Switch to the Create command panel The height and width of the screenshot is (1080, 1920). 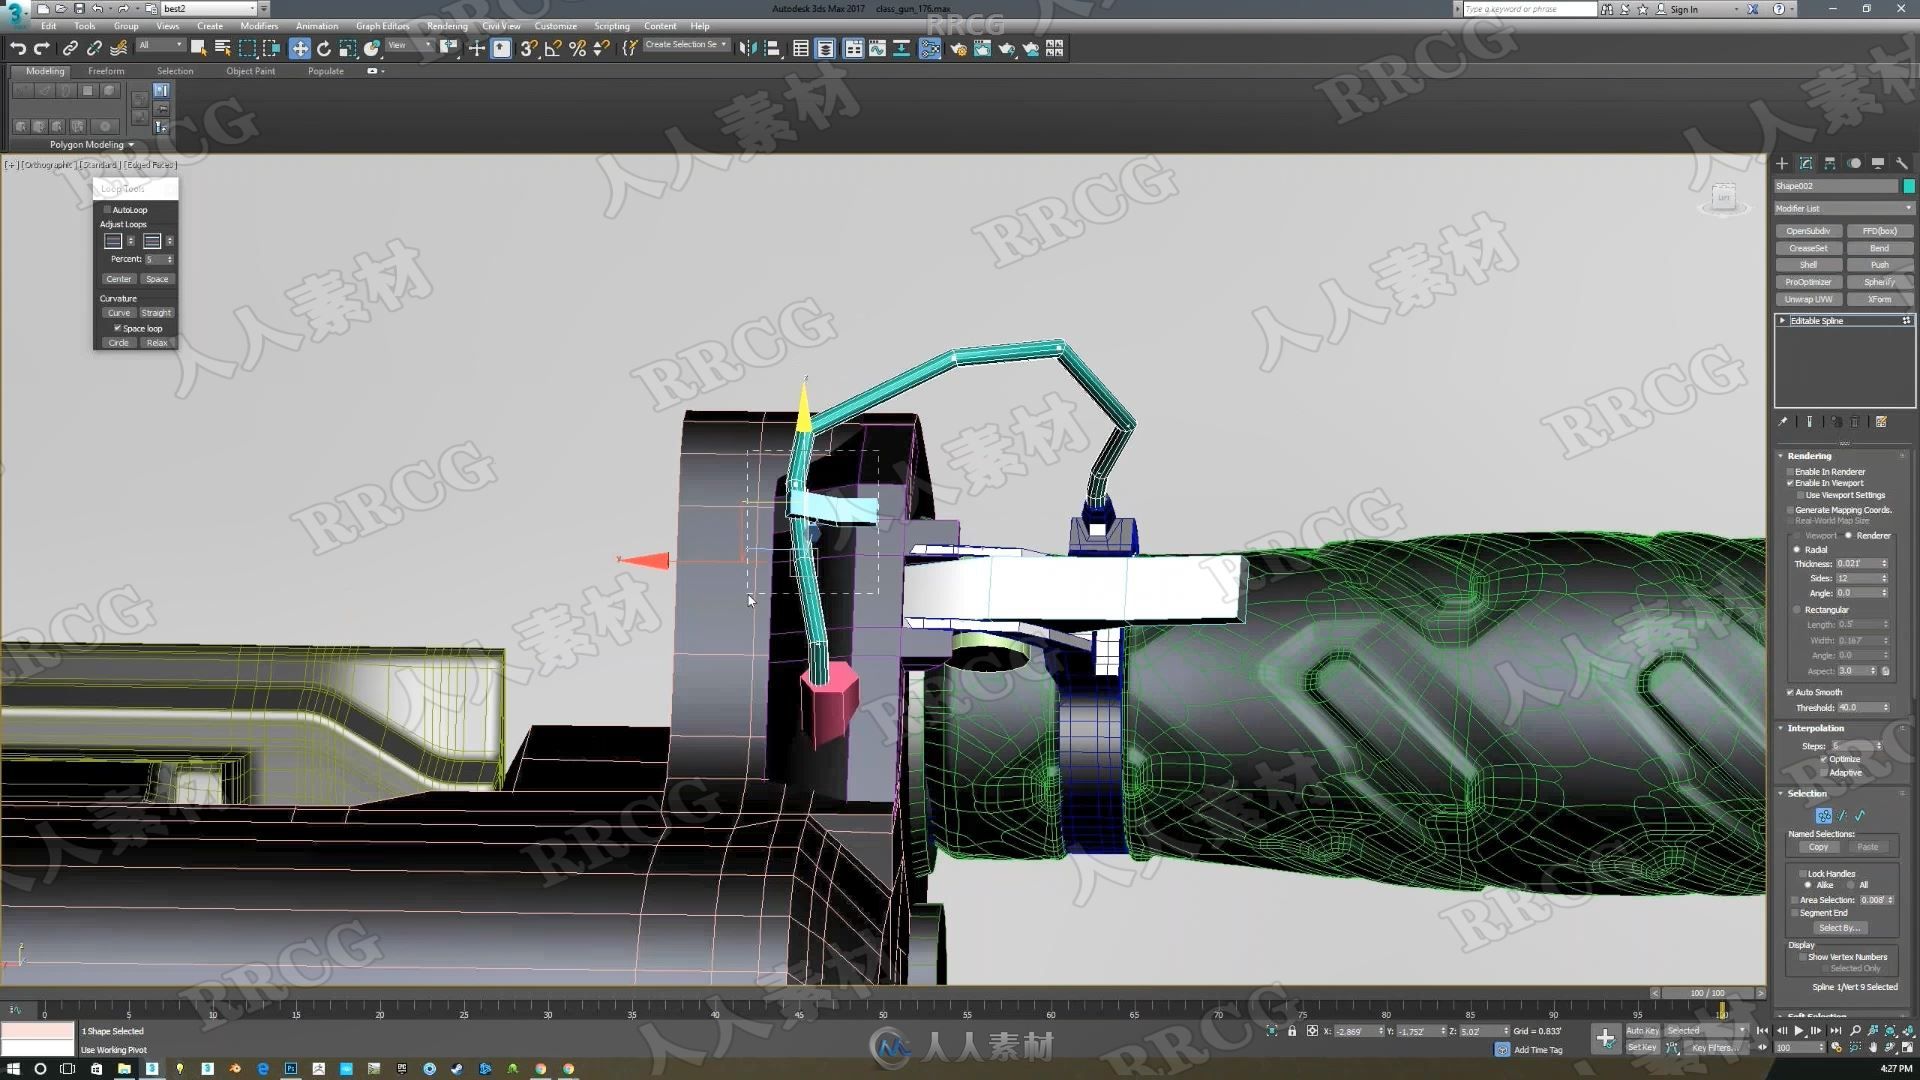(x=1782, y=163)
